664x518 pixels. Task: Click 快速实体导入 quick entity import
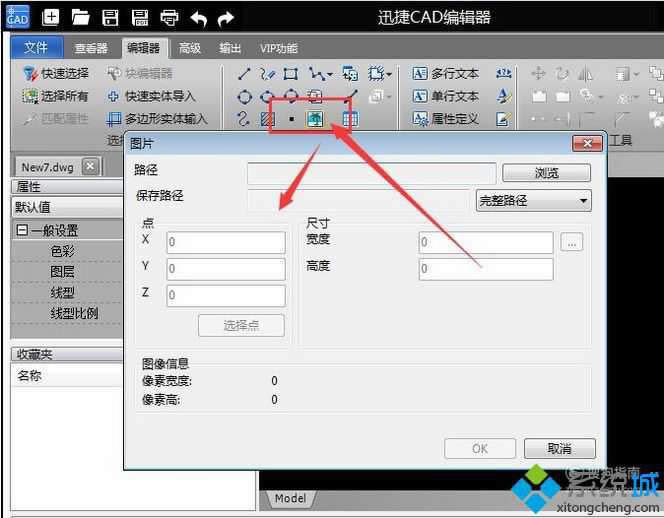point(151,96)
